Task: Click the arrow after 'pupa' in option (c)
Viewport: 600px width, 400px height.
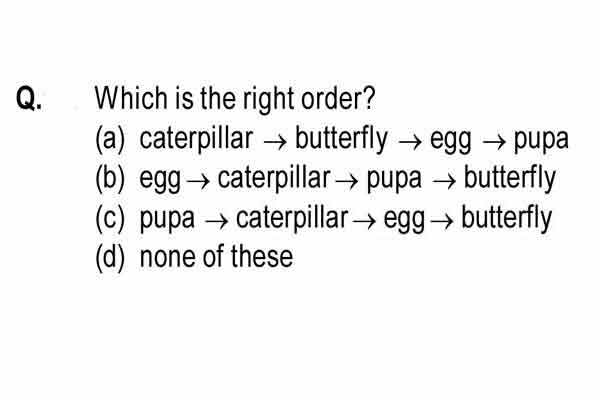Action: 217,222
